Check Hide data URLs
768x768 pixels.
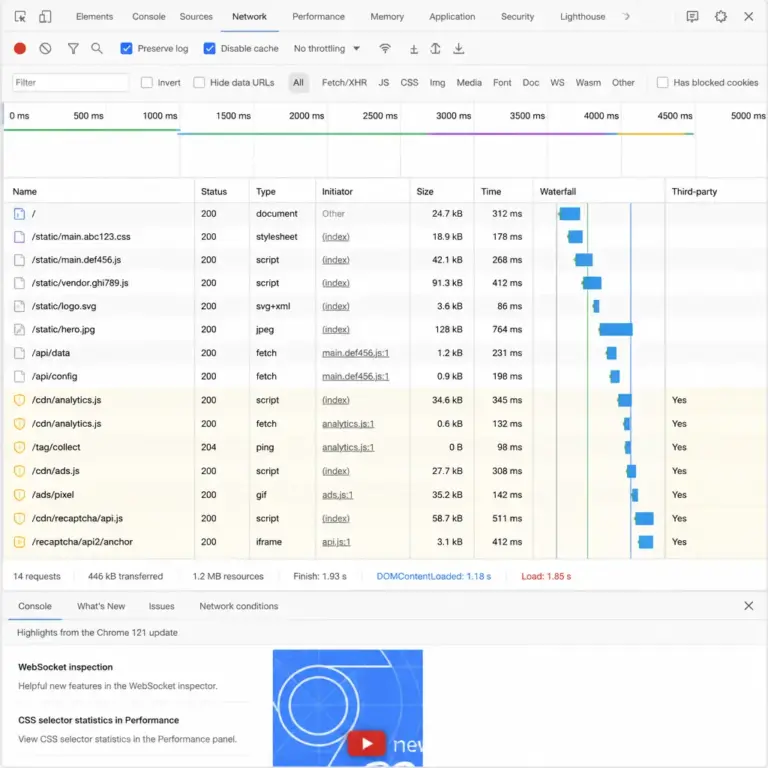(199, 82)
